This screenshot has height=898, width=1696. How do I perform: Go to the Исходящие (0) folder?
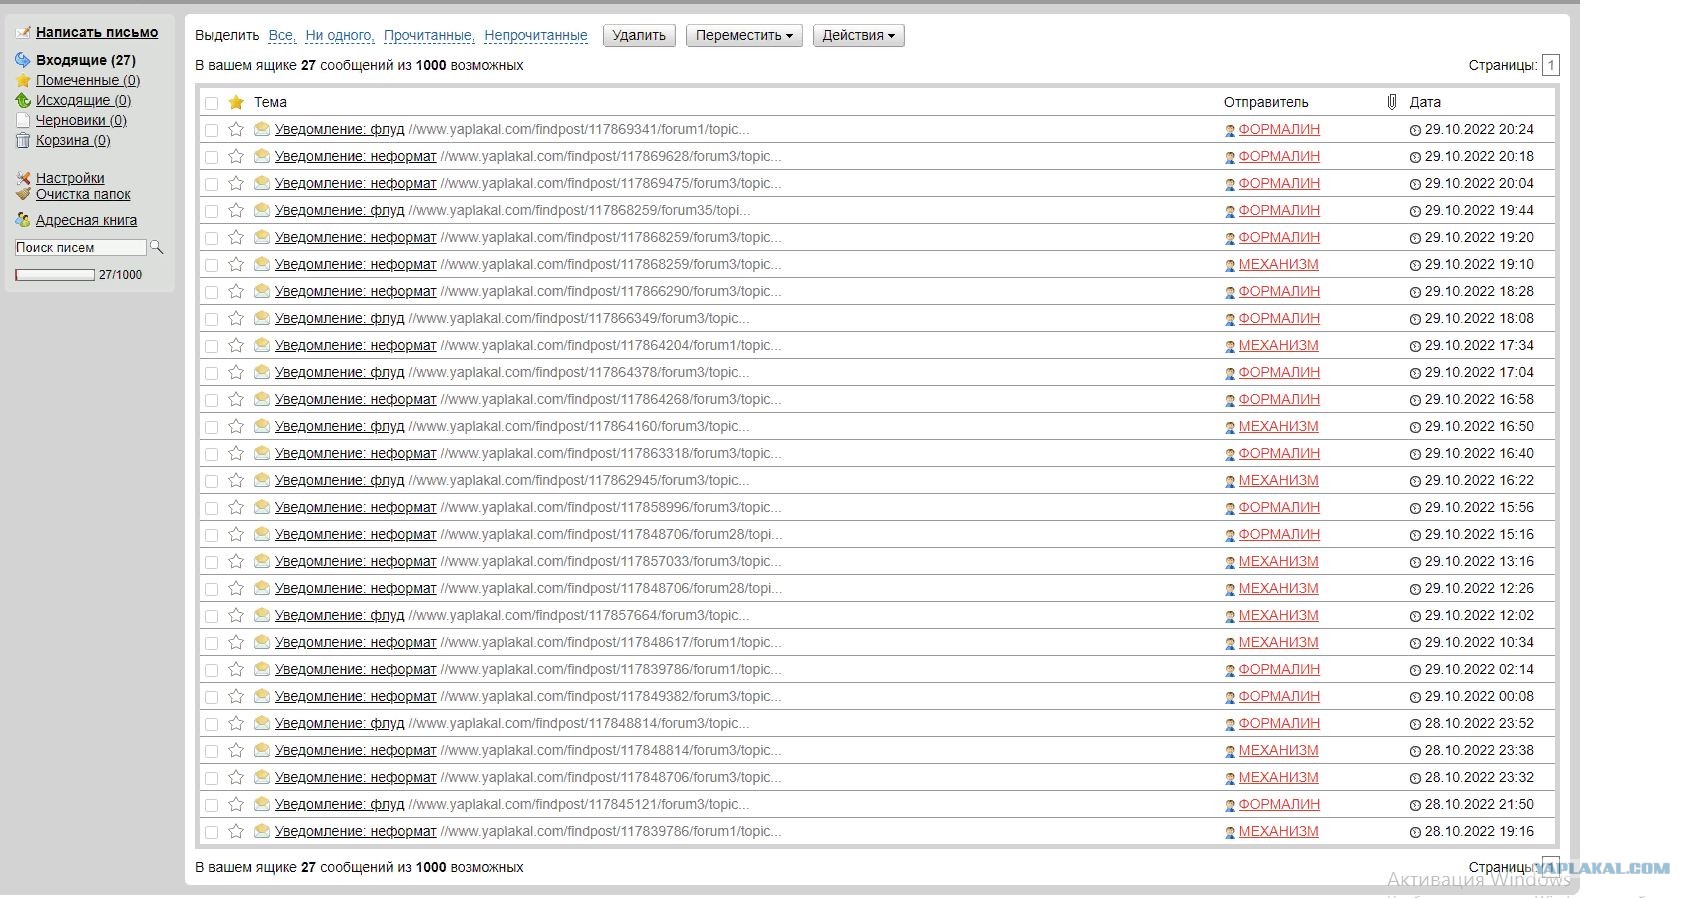(x=84, y=100)
